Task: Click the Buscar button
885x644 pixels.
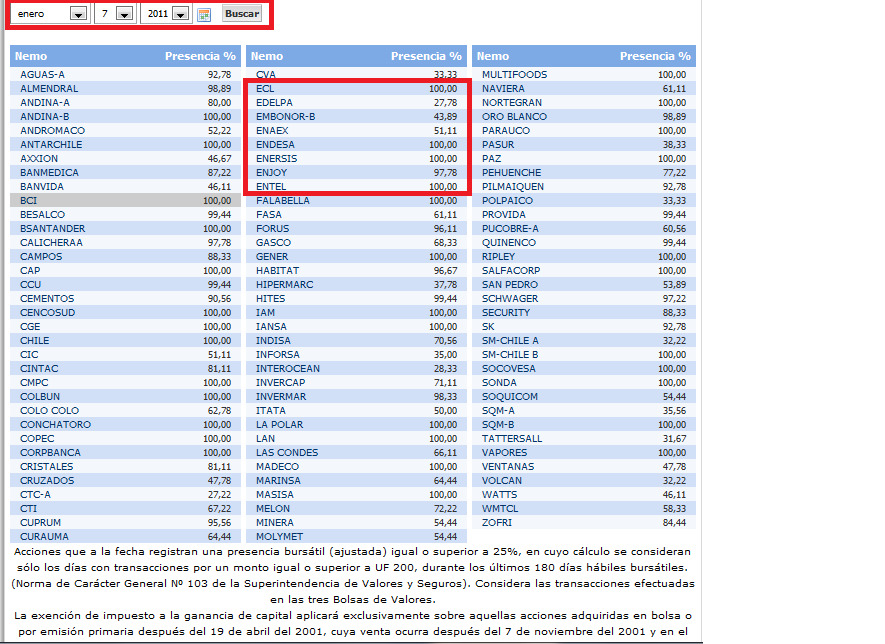Action: coord(242,14)
